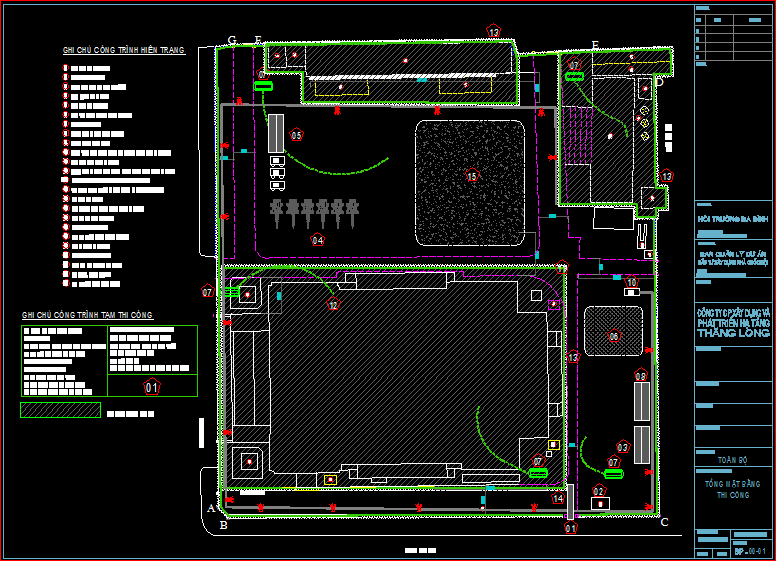
Task: Click the marker 15 in the stippled area
Action: point(472,177)
